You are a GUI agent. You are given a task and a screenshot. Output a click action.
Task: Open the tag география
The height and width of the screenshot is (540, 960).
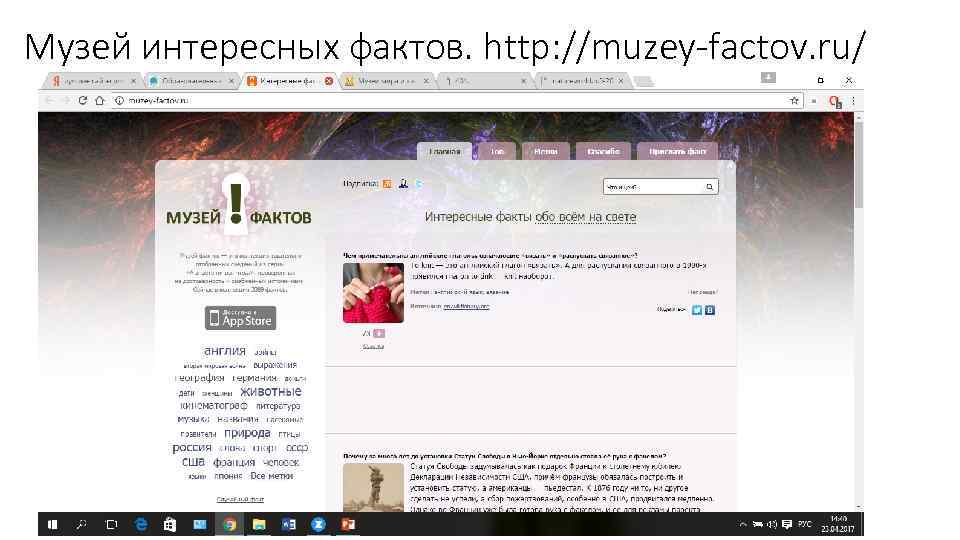tap(200, 378)
